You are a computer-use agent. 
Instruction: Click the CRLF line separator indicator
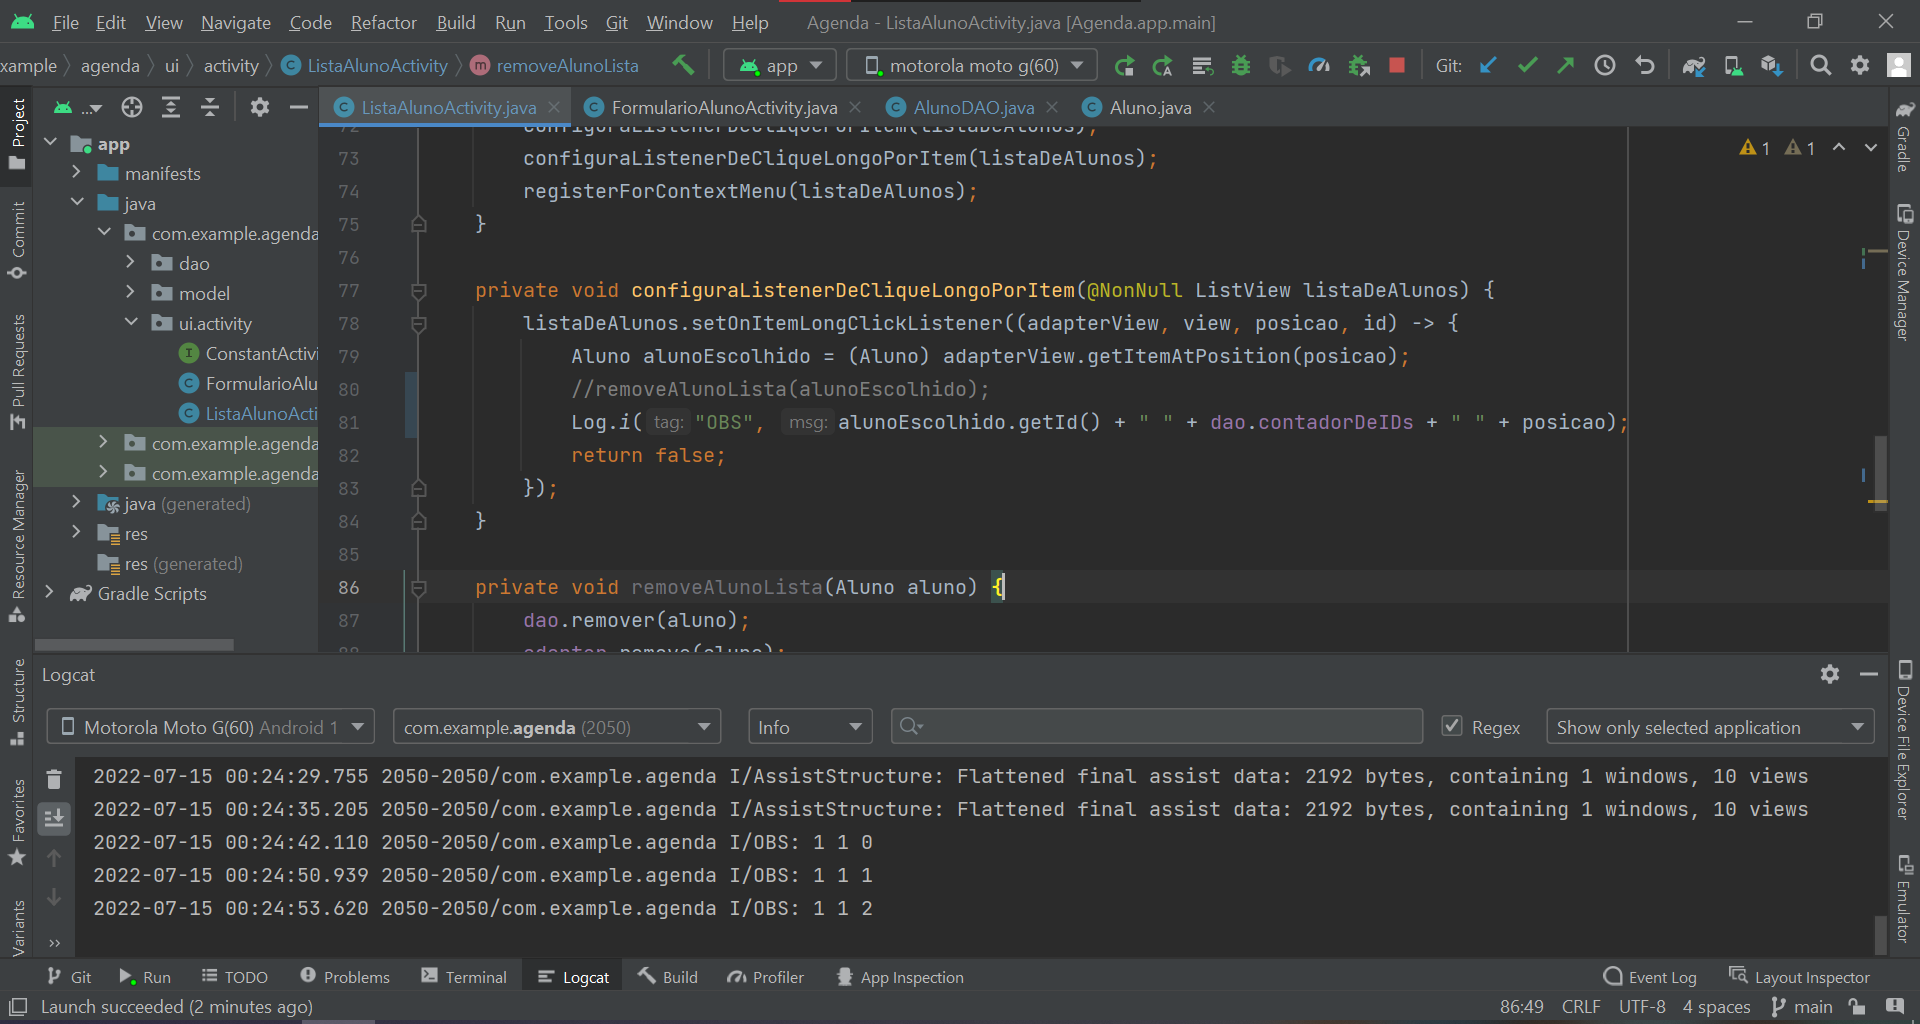(1581, 1007)
